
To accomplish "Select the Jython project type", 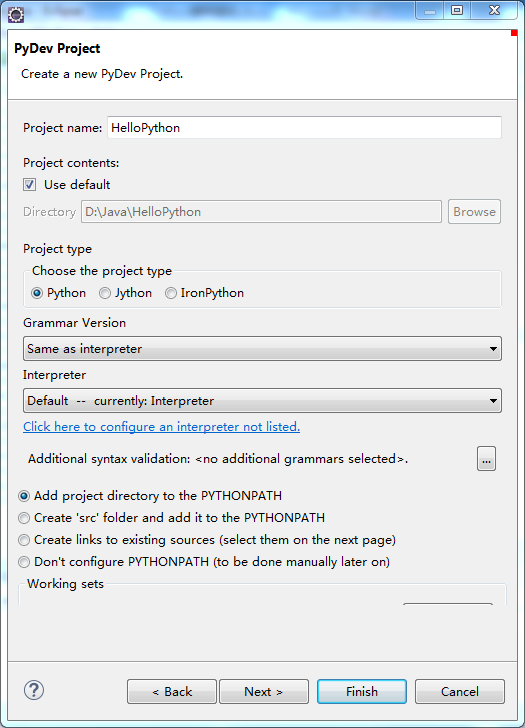I will tap(105, 293).
